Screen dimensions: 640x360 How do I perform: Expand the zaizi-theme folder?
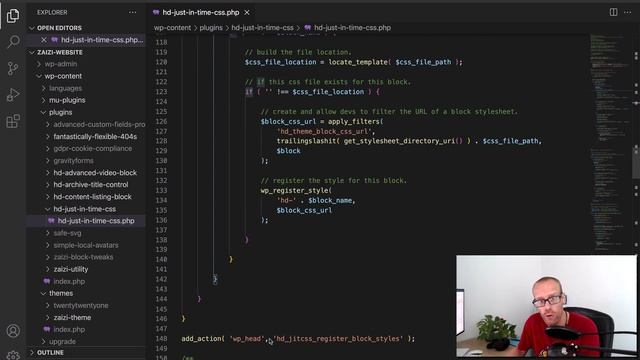coord(72,317)
